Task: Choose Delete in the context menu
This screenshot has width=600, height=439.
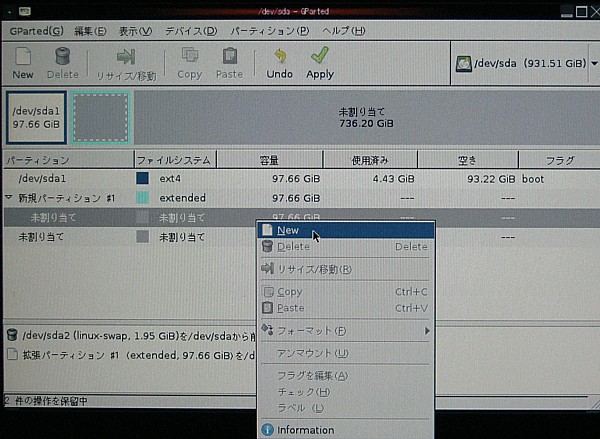Action: click(x=346, y=246)
